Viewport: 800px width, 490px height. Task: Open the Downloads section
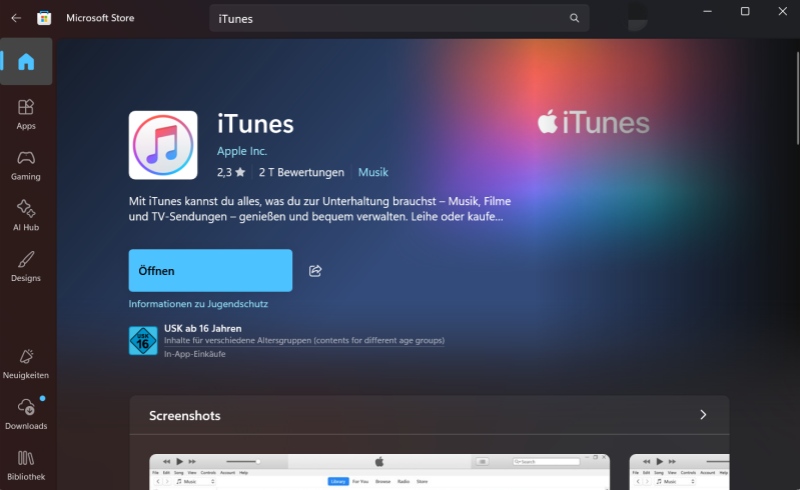click(x=26, y=414)
